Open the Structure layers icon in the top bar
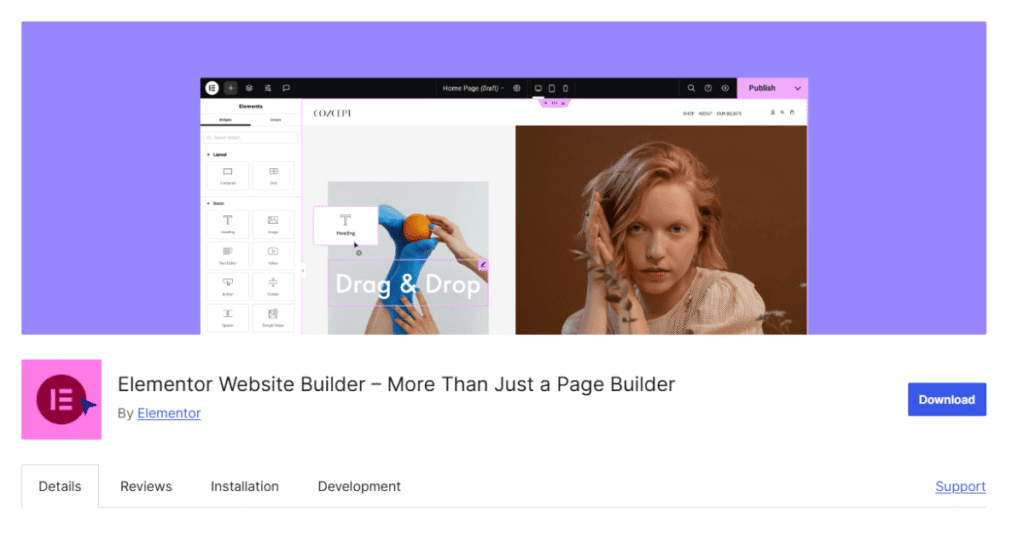 249,88
